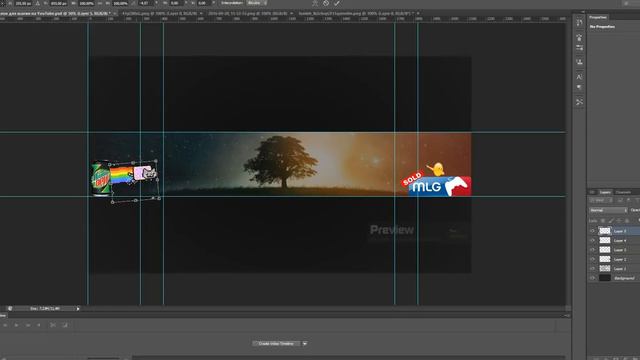Select the Background layer row

pyautogui.click(x=613, y=278)
